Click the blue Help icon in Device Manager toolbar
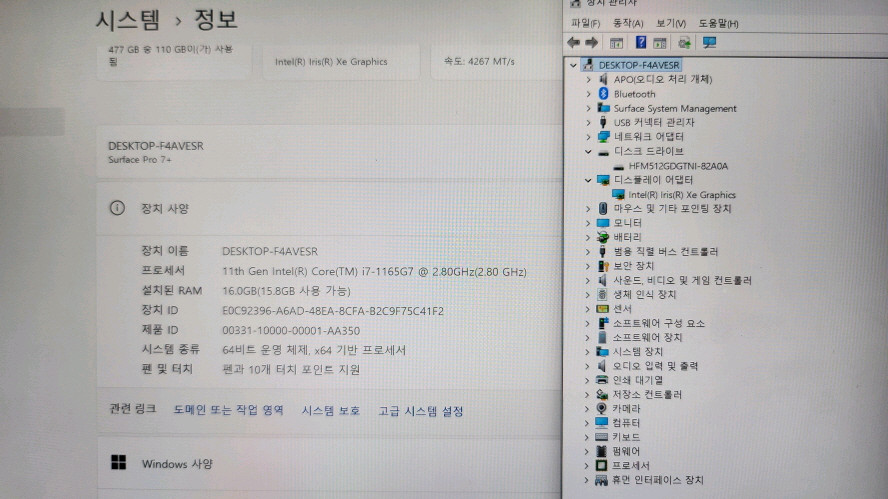The image size is (888, 499). pos(641,42)
